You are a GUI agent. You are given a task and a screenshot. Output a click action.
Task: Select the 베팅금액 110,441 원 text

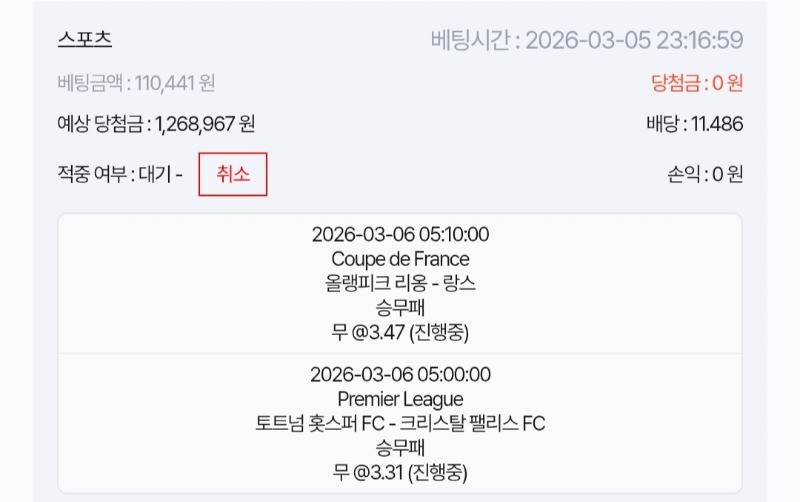point(136,83)
